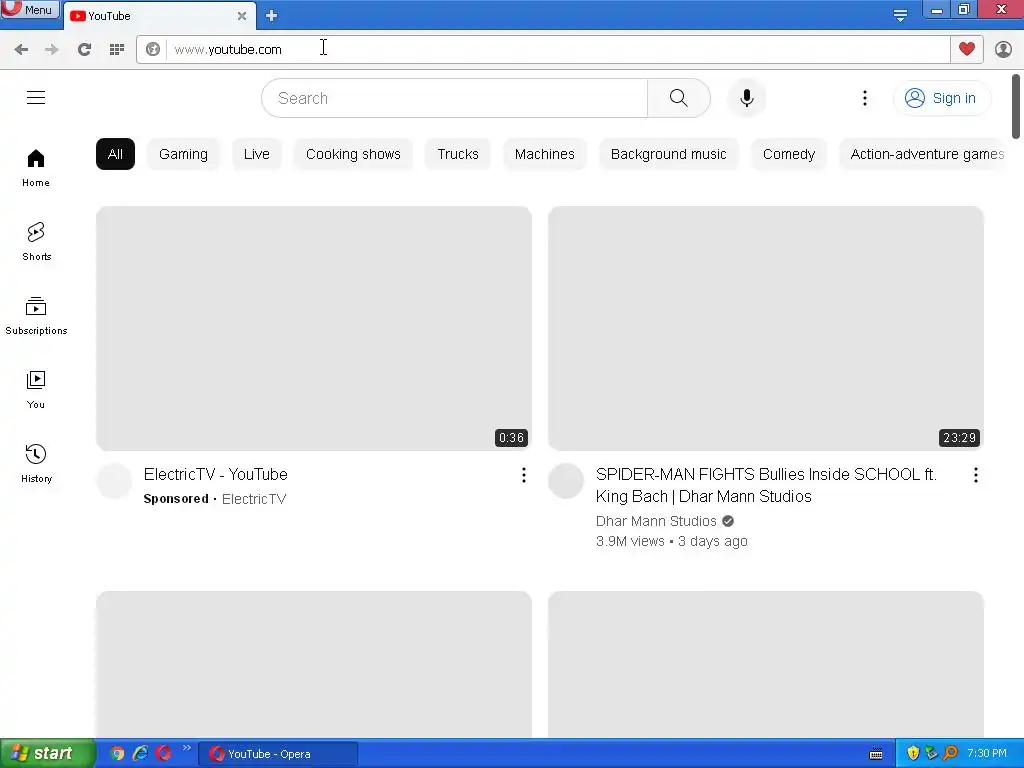Expand quick launch overflow chevron
Viewport: 1024px width, 768px height.
point(187,748)
